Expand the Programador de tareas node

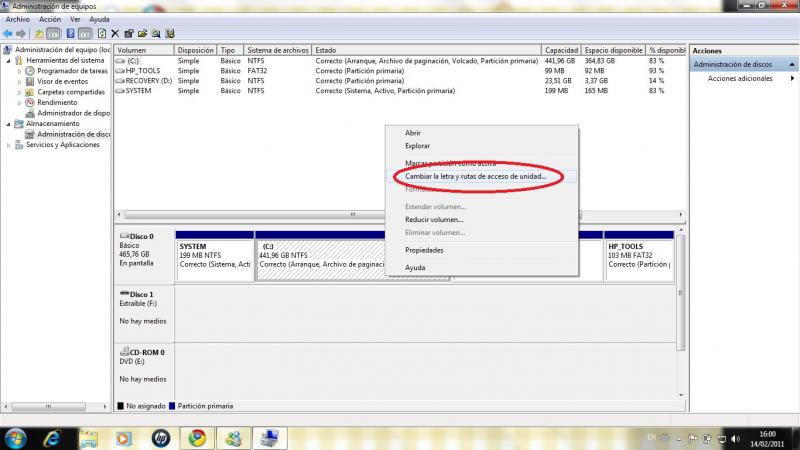20,71
